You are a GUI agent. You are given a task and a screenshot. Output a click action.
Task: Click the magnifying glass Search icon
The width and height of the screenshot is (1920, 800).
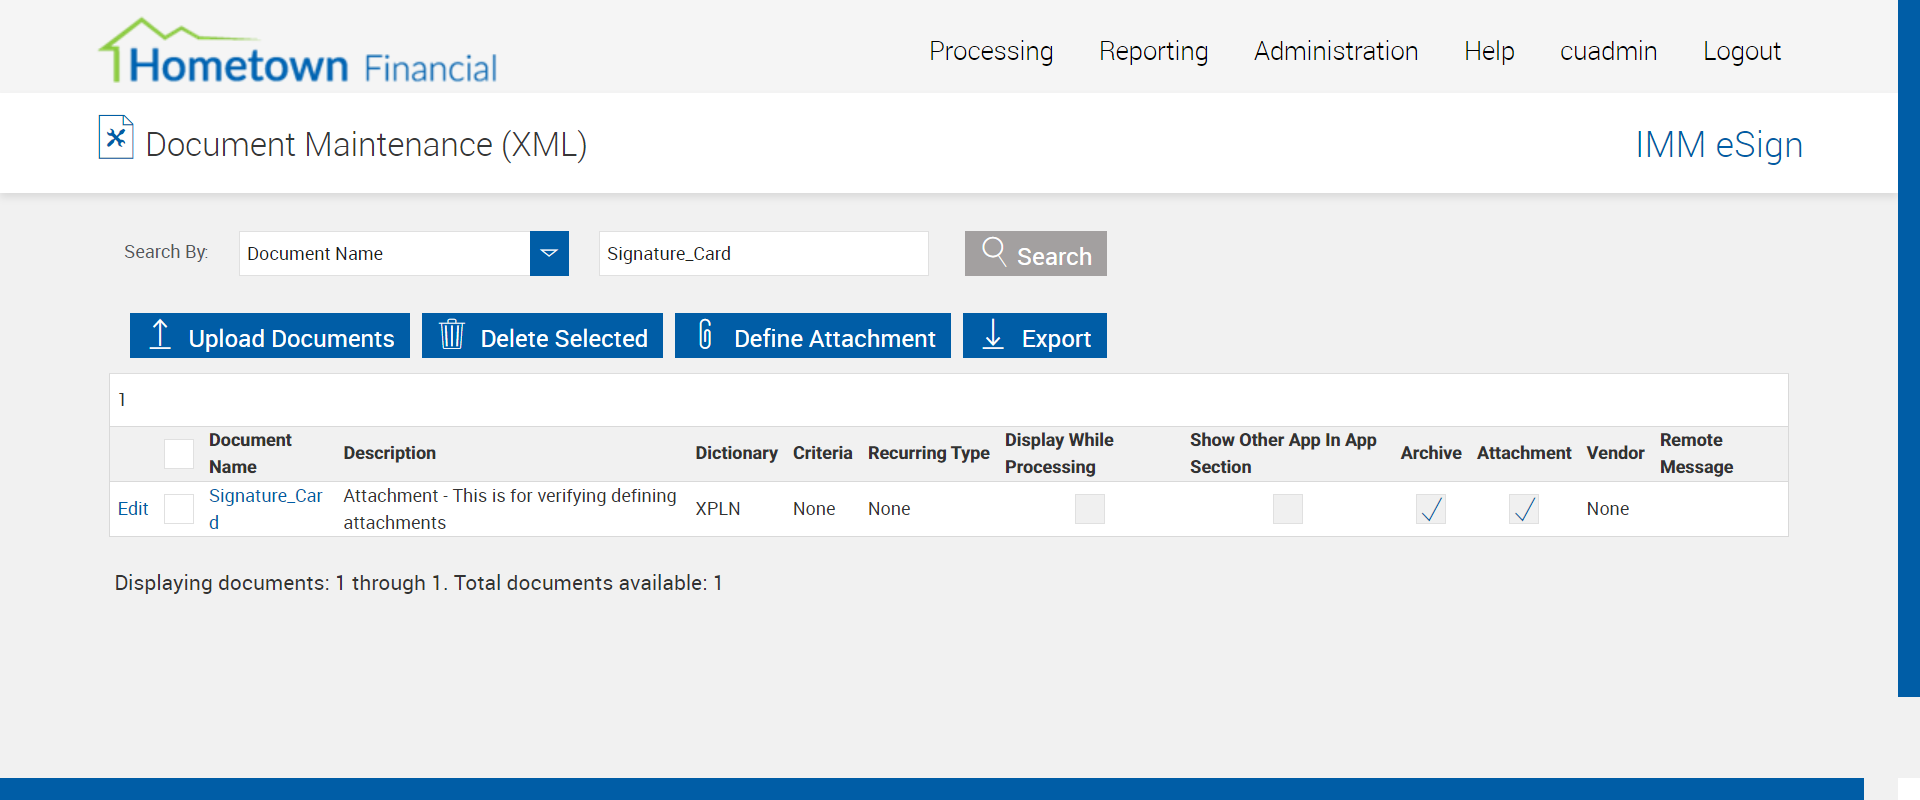(x=994, y=251)
